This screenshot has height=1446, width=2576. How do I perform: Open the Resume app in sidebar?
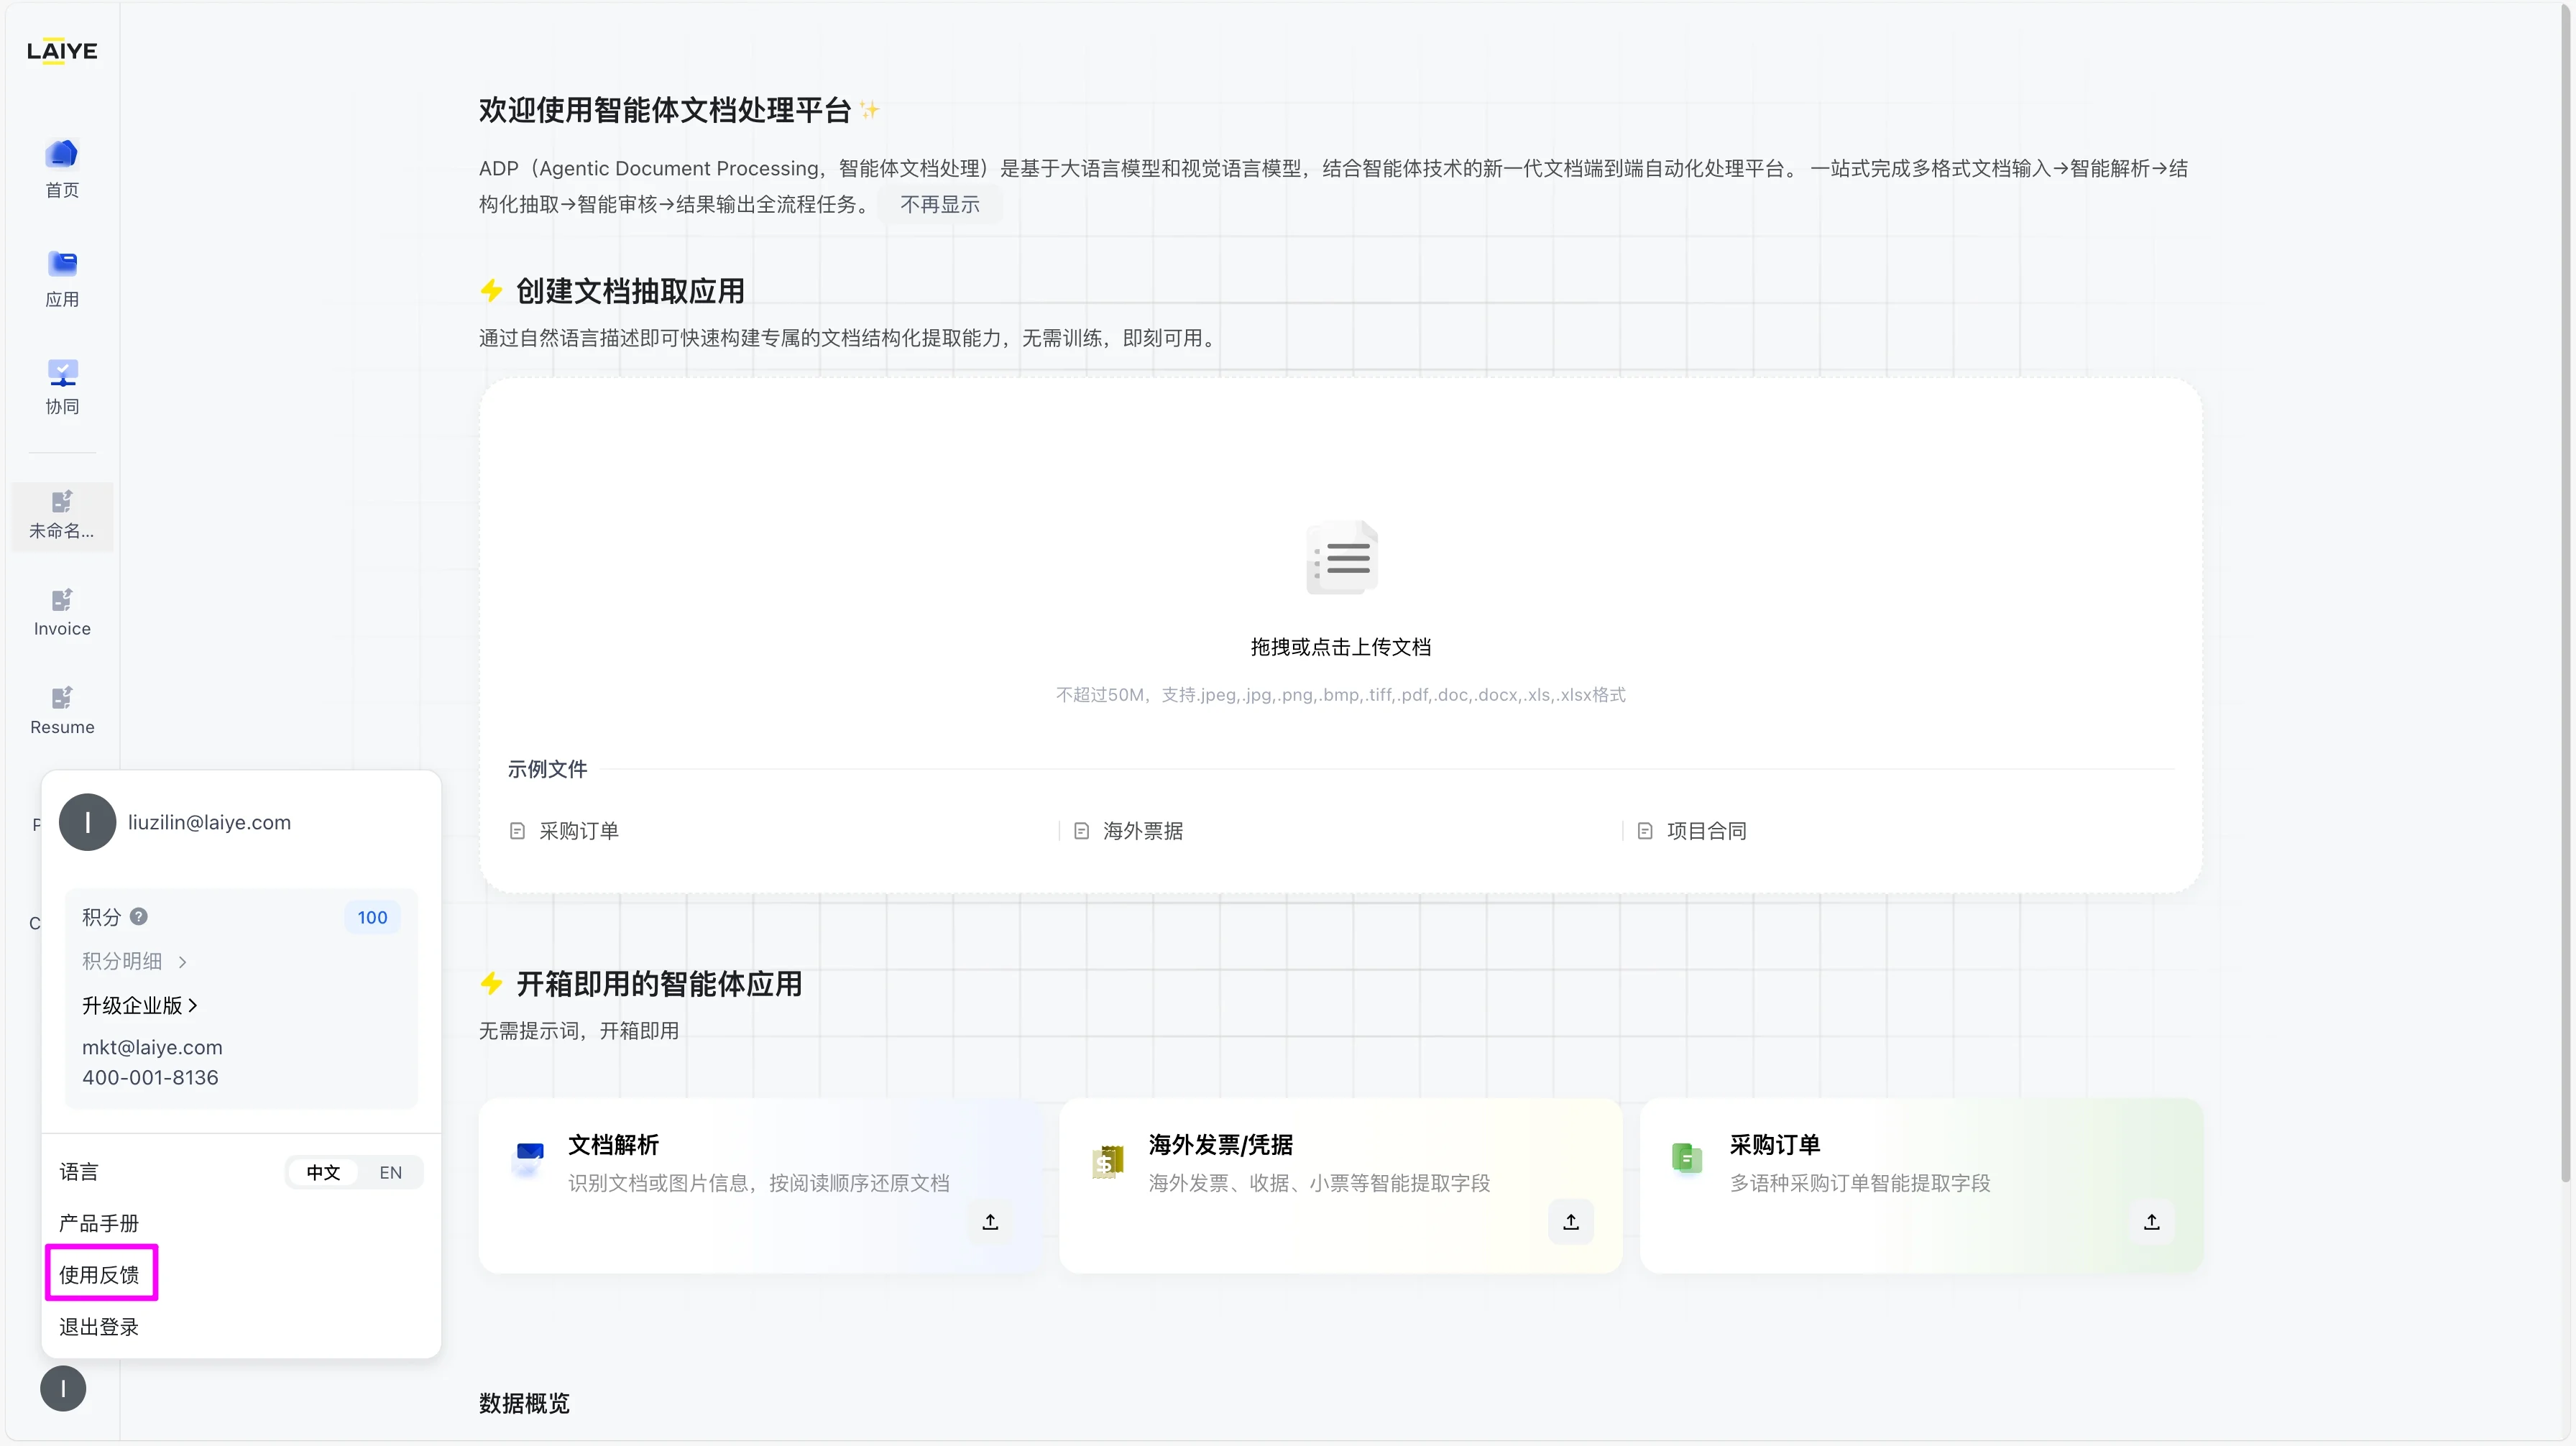(x=62, y=711)
